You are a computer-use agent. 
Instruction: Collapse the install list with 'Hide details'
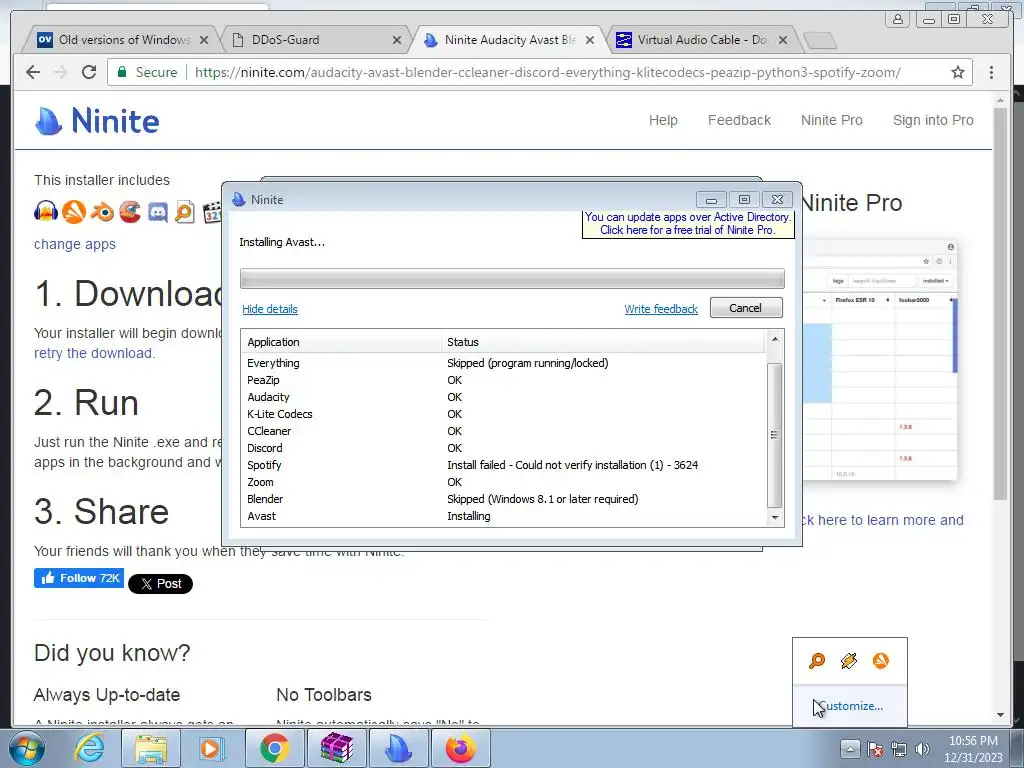(270, 309)
